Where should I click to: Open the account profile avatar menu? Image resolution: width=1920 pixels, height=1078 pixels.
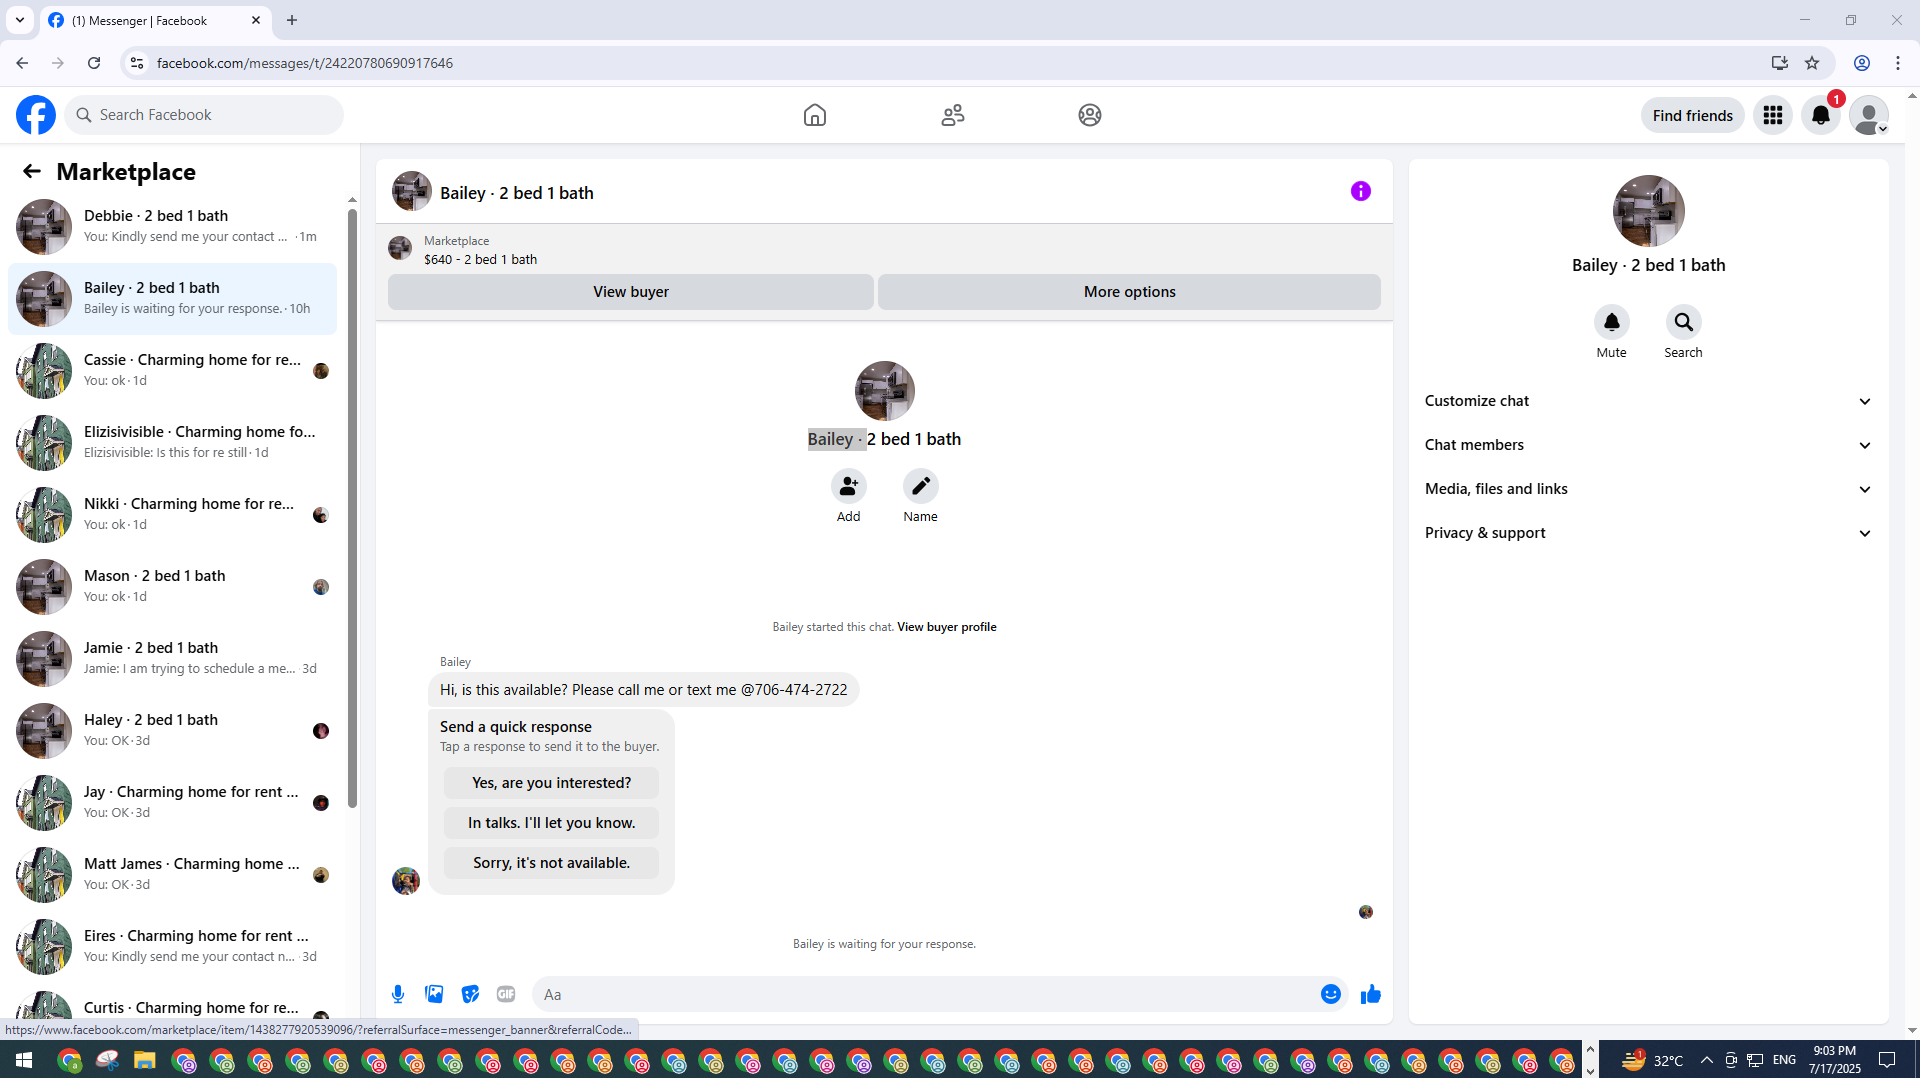point(1869,115)
